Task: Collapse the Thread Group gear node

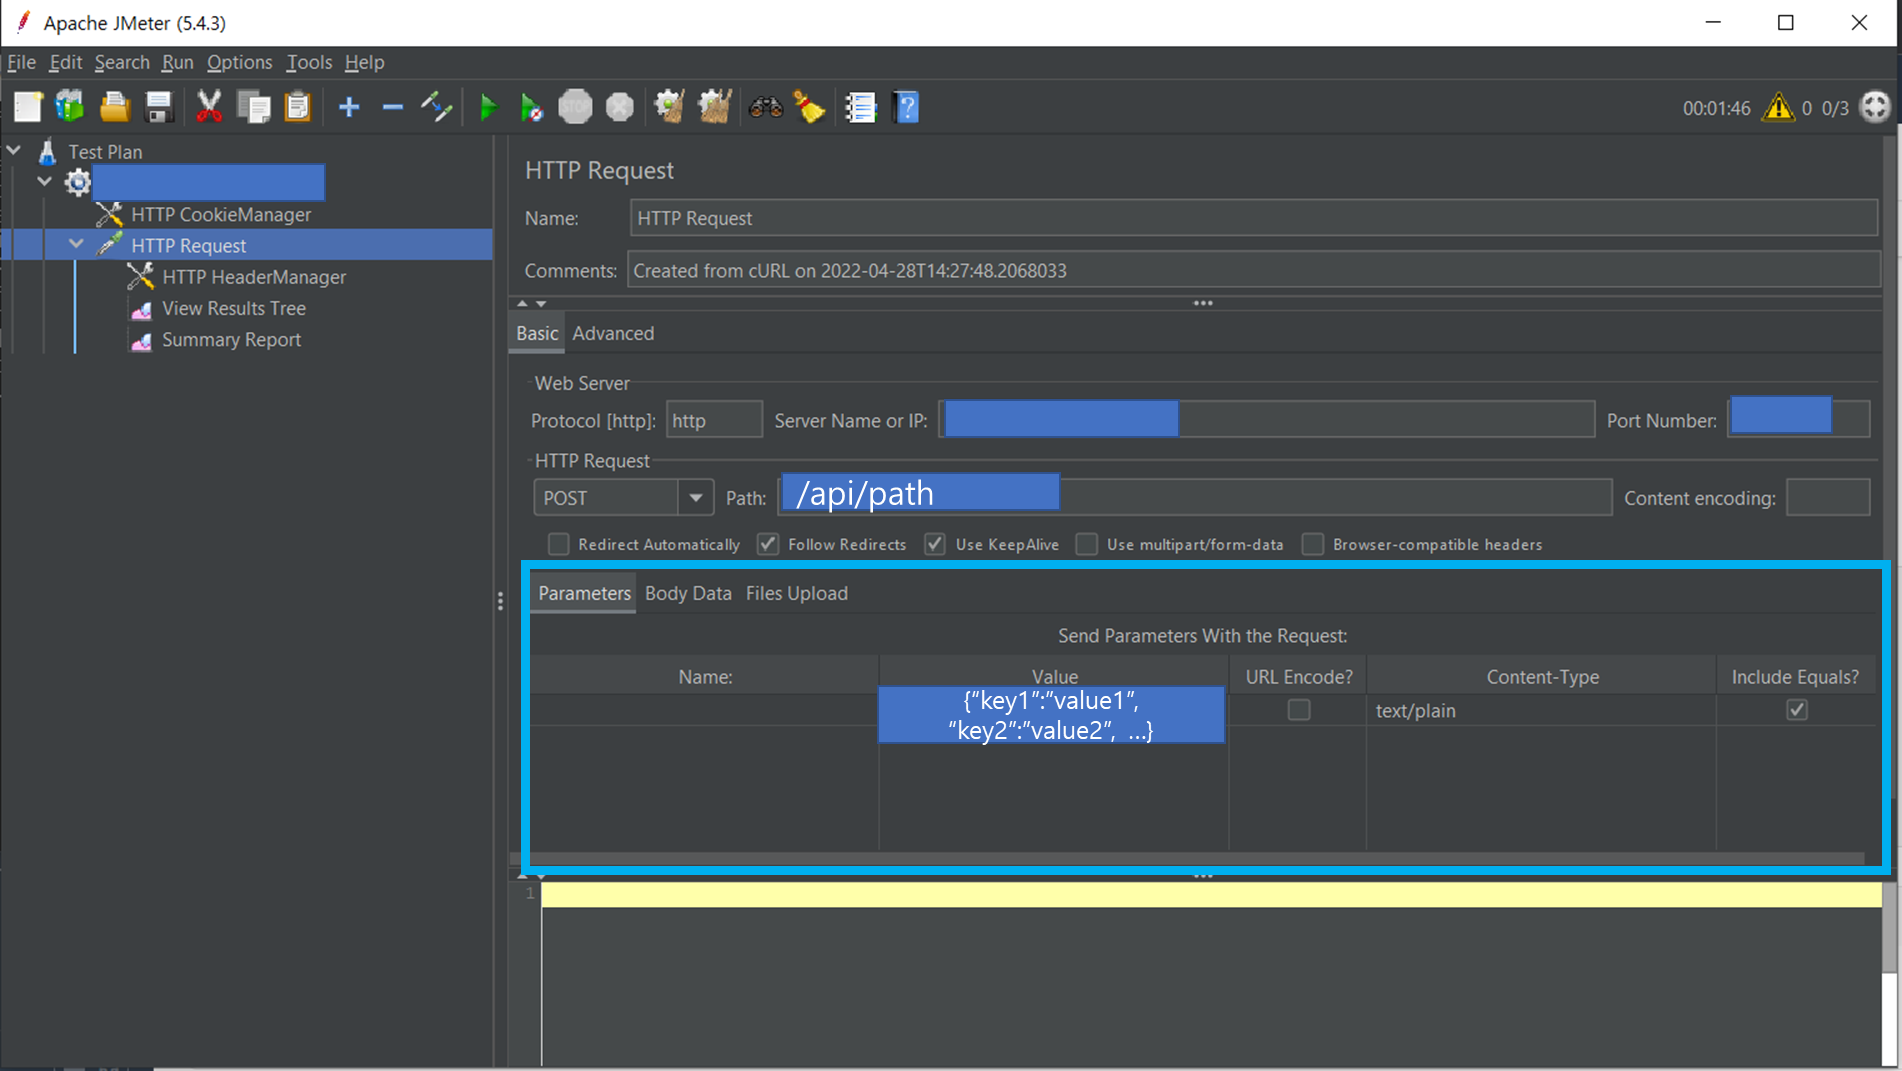Action: pos(44,181)
